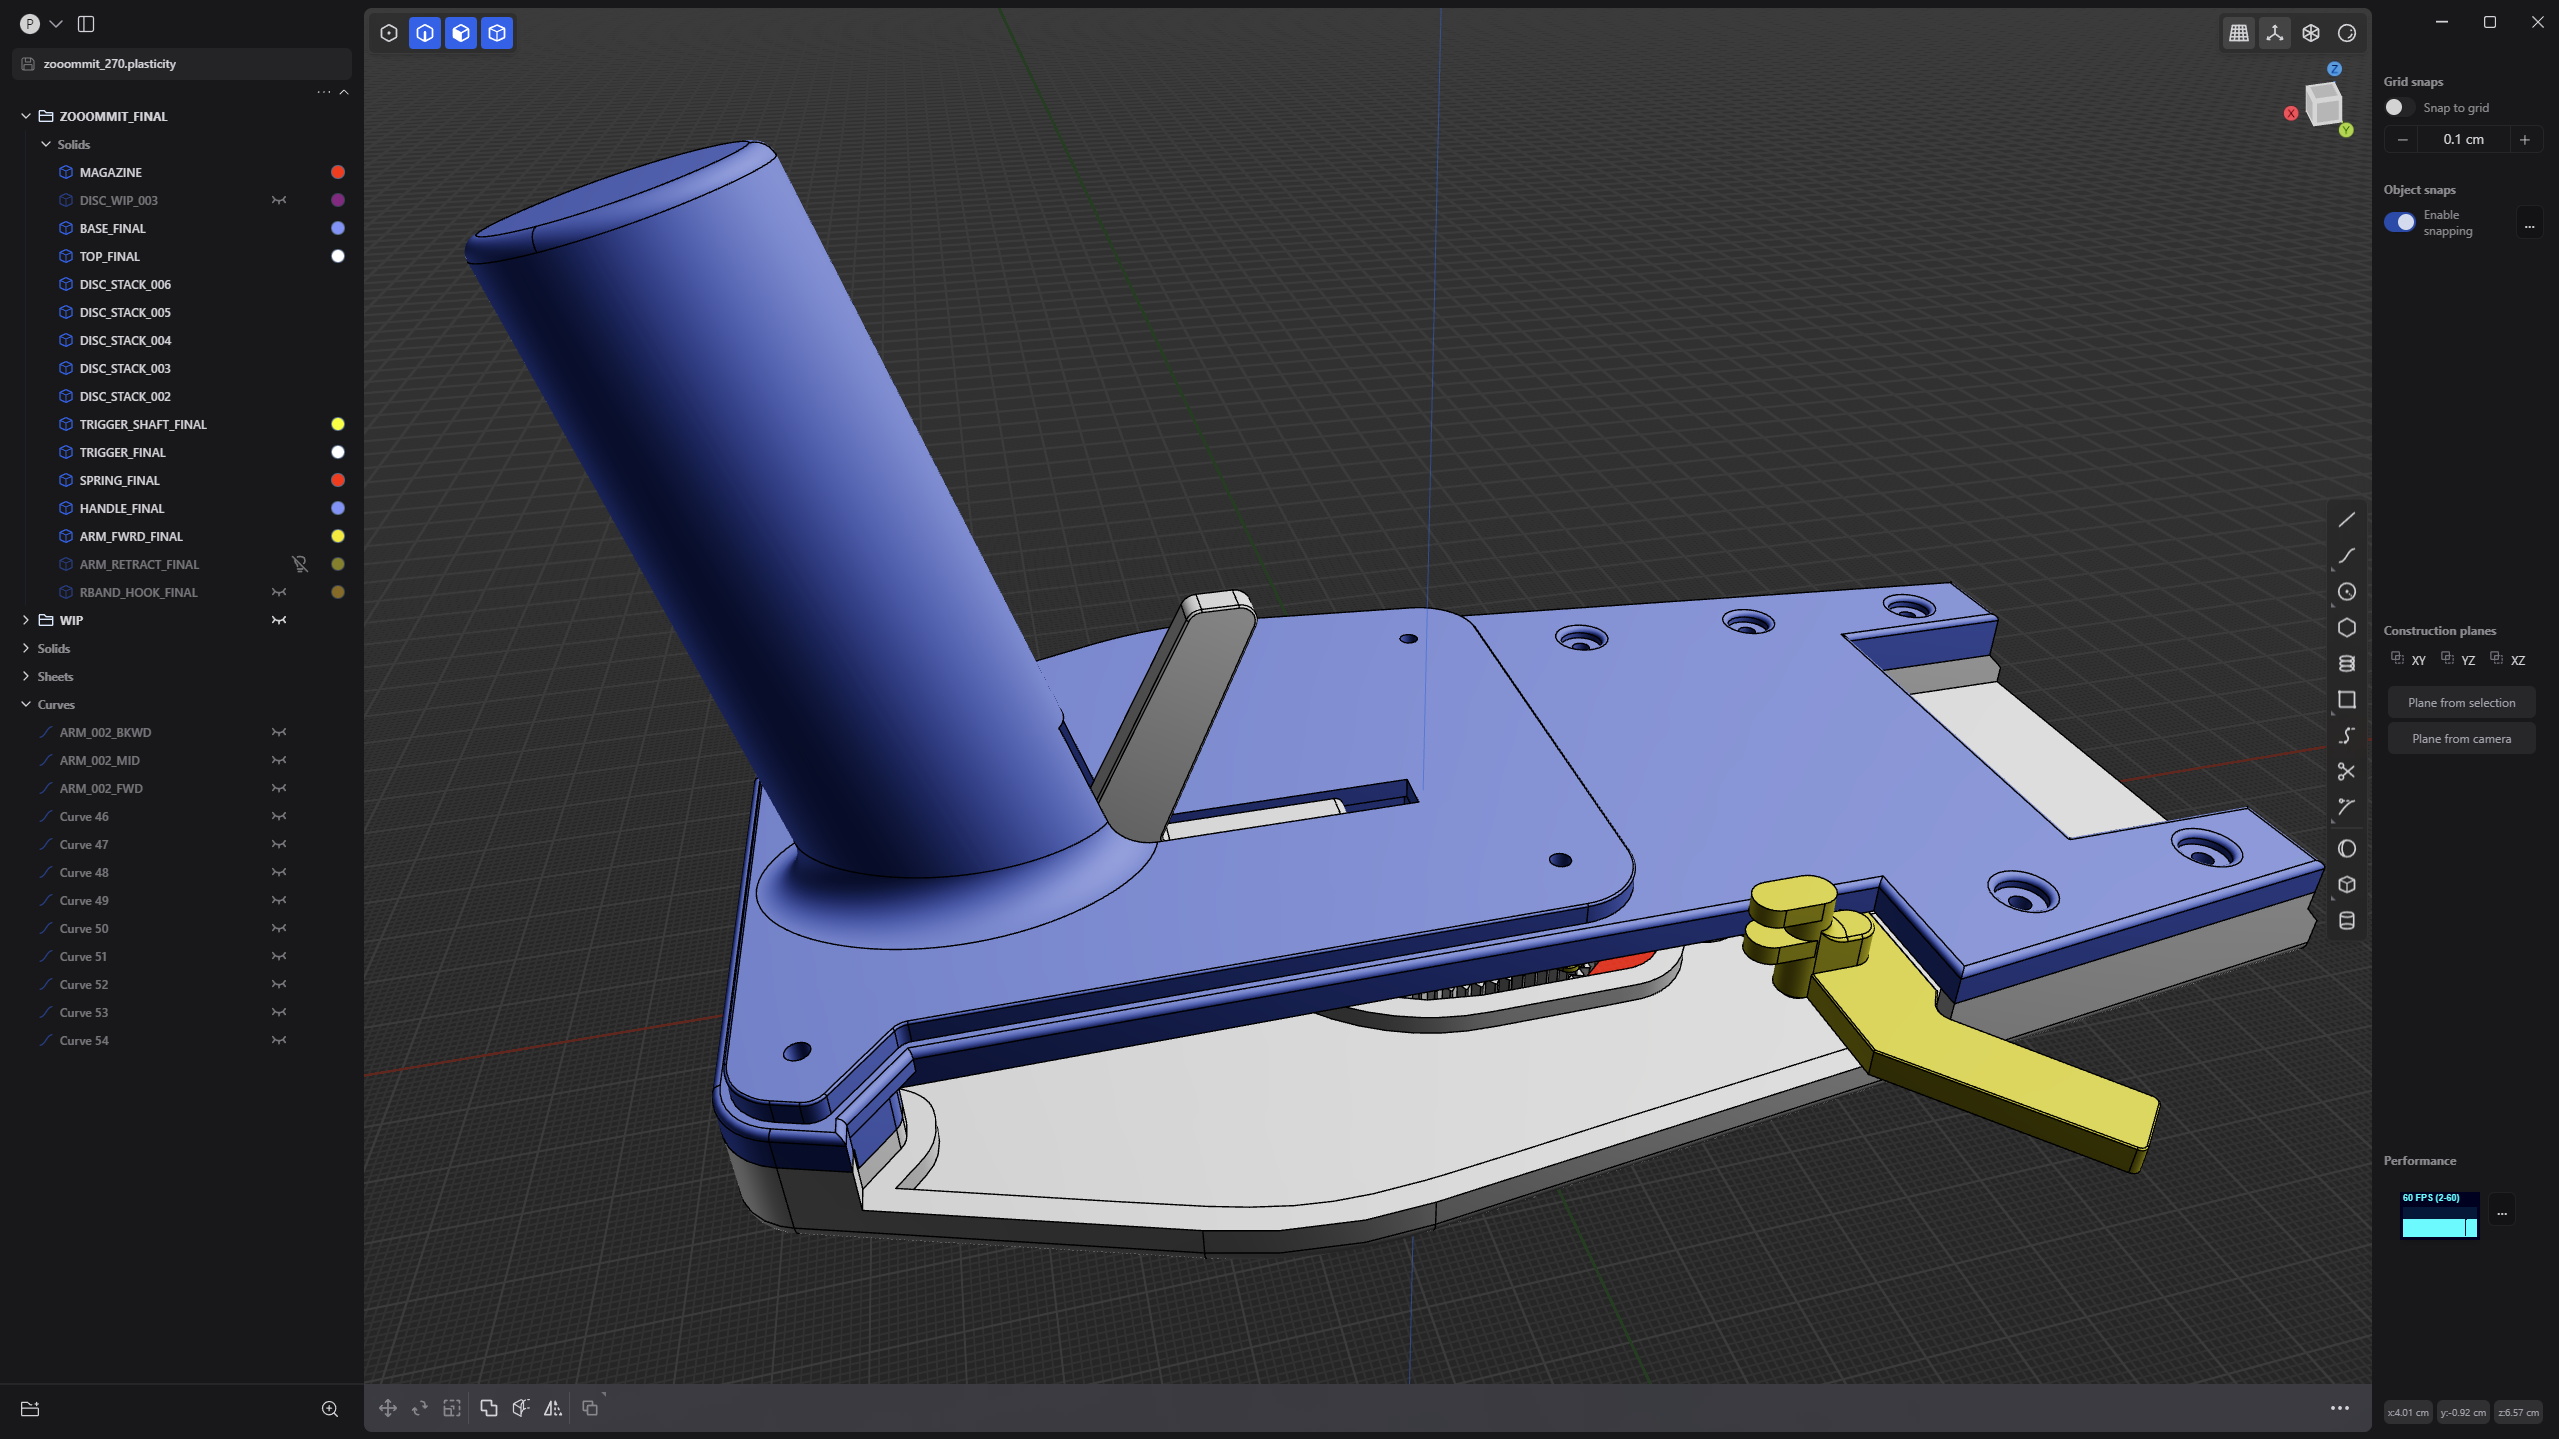Unhide the DISC_WIP_003 solid

tap(279, 200)
